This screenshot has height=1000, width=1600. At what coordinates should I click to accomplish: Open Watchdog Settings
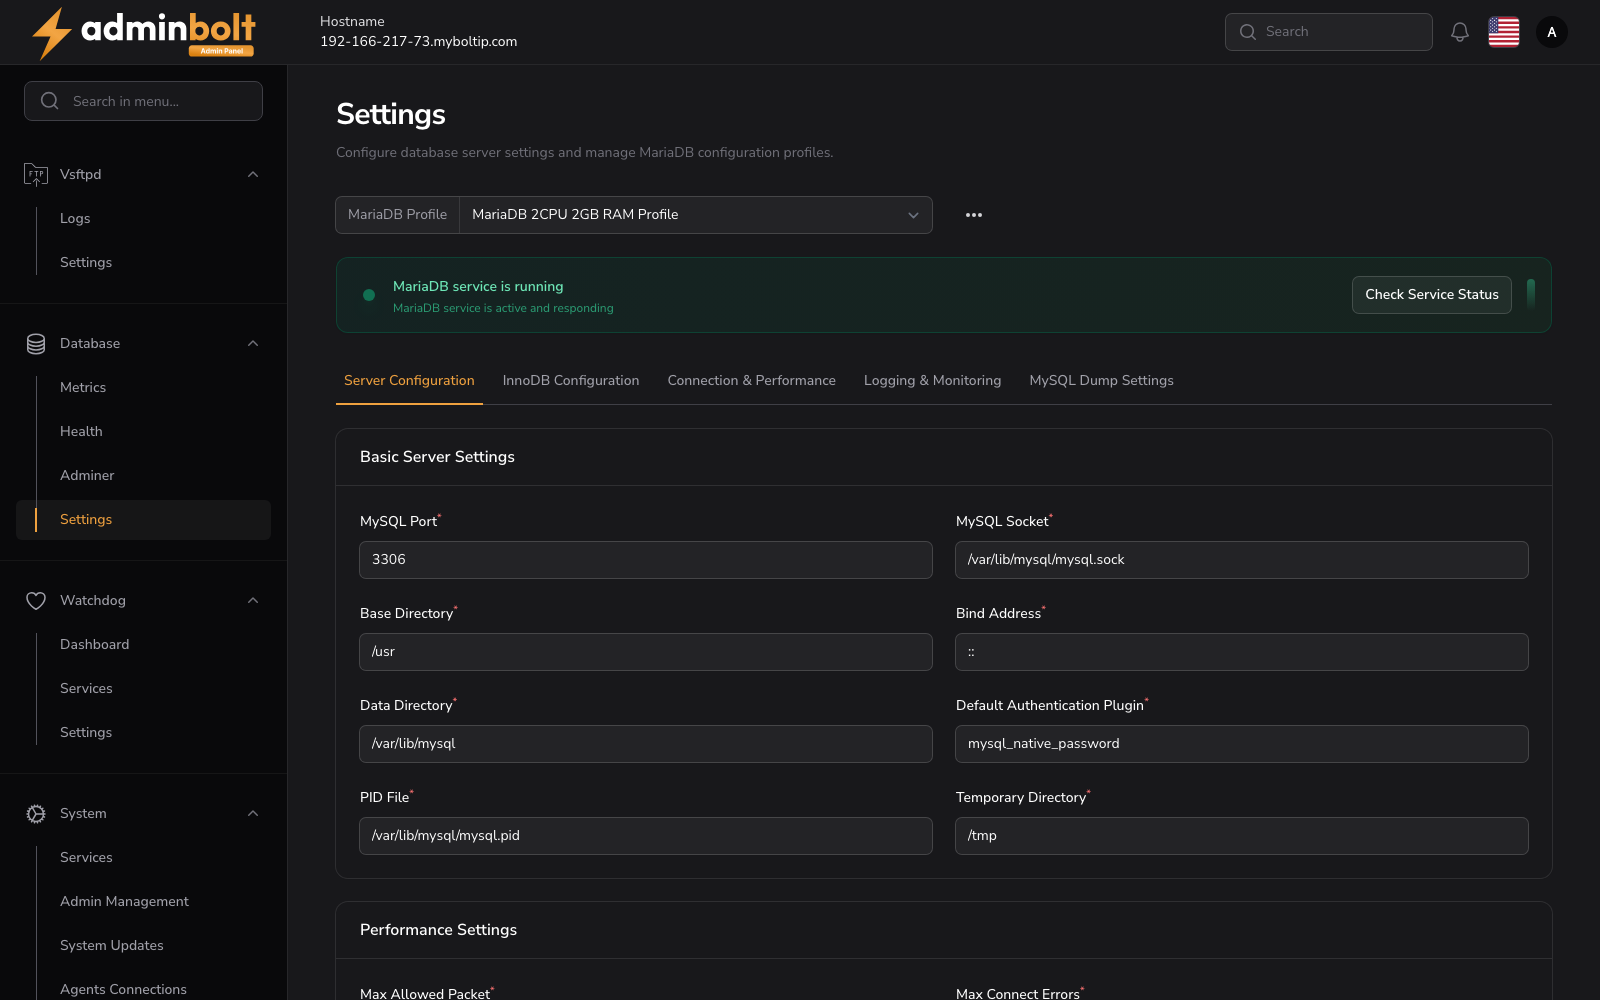[86, 732]
